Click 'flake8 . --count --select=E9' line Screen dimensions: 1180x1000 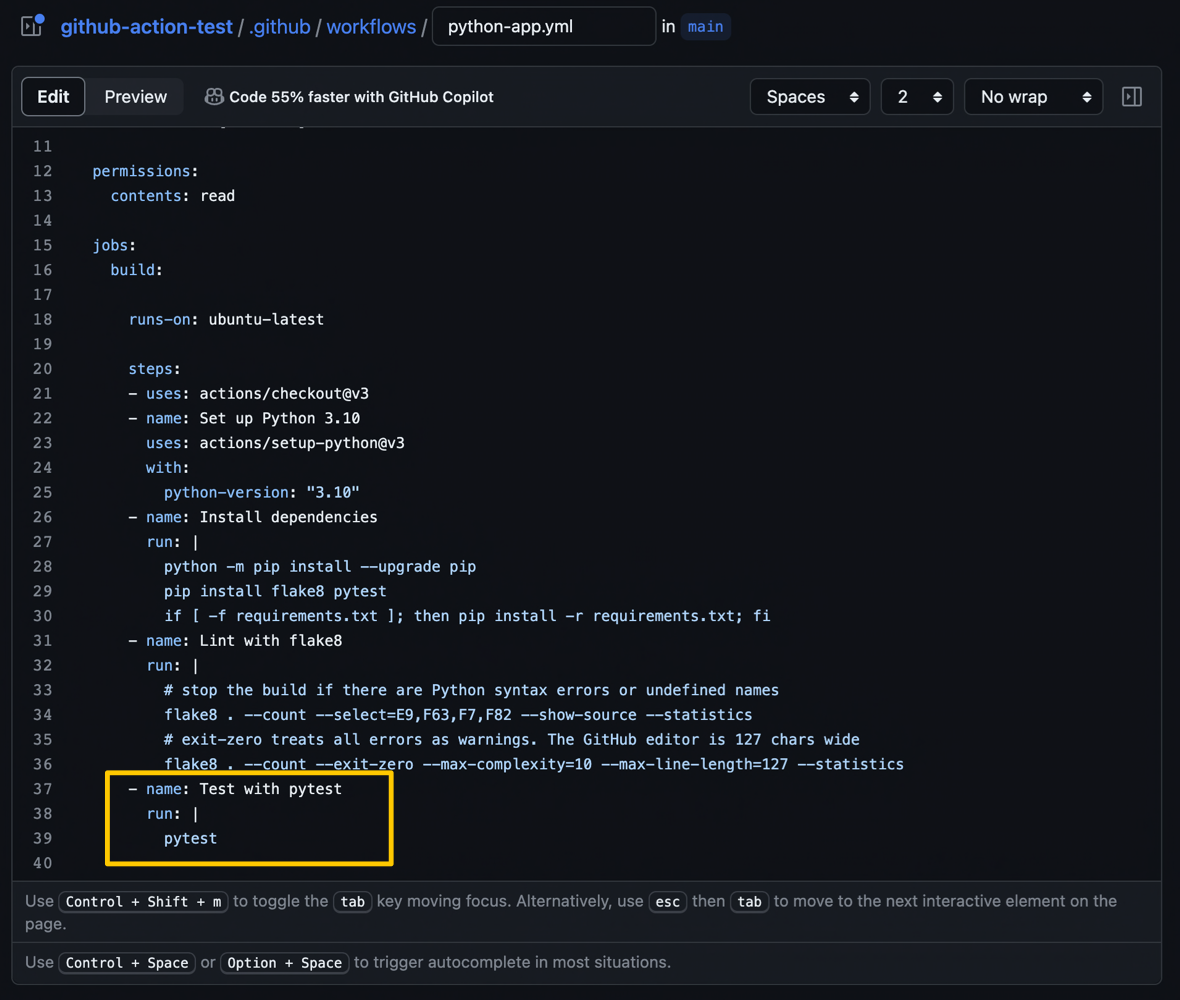click(458, 714)
